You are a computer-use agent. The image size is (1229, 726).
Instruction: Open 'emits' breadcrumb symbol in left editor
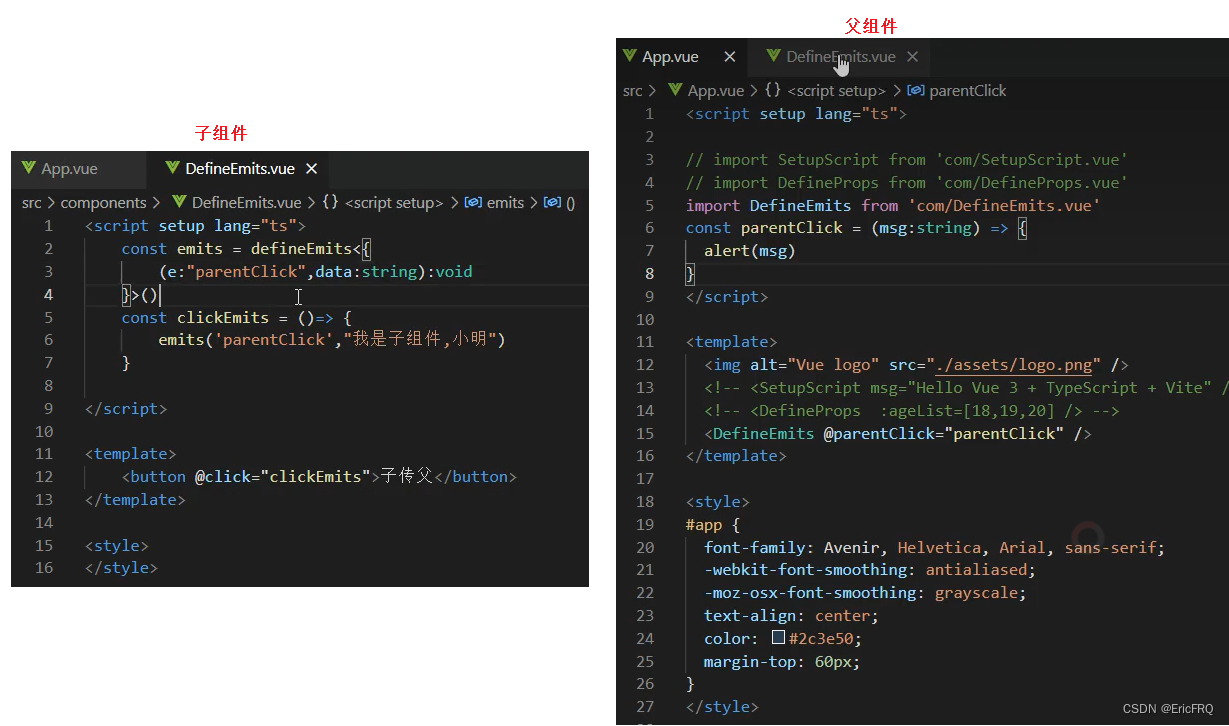tap(505, 202)
